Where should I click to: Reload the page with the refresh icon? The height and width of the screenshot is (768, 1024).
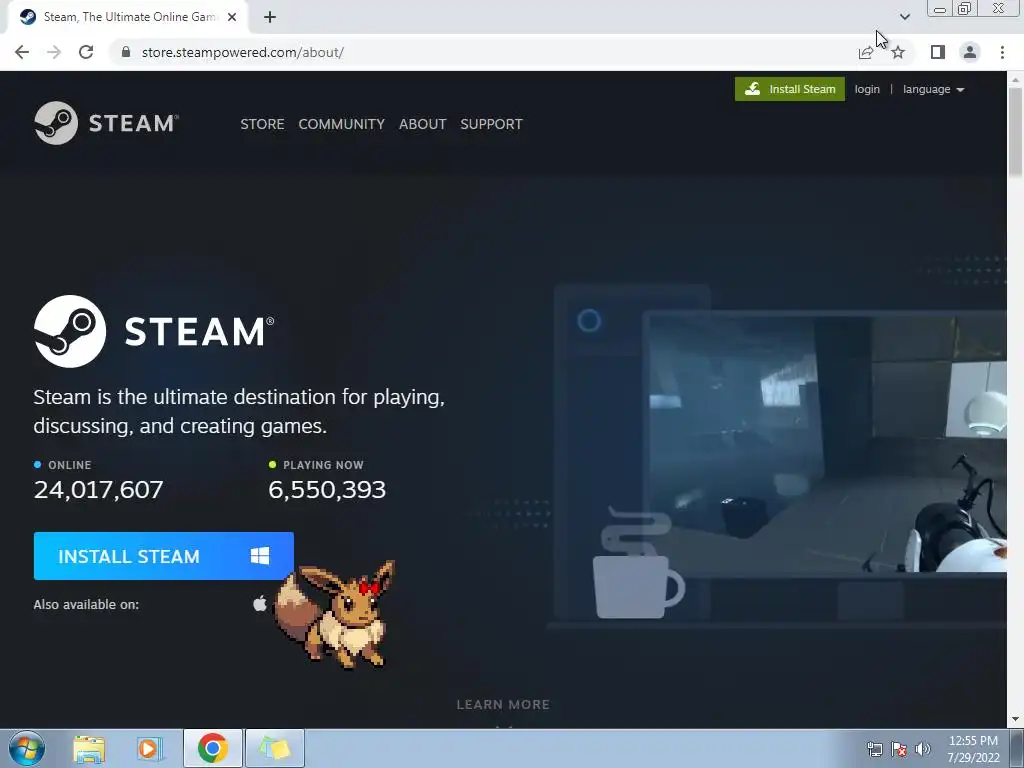[x=86, y=52]
